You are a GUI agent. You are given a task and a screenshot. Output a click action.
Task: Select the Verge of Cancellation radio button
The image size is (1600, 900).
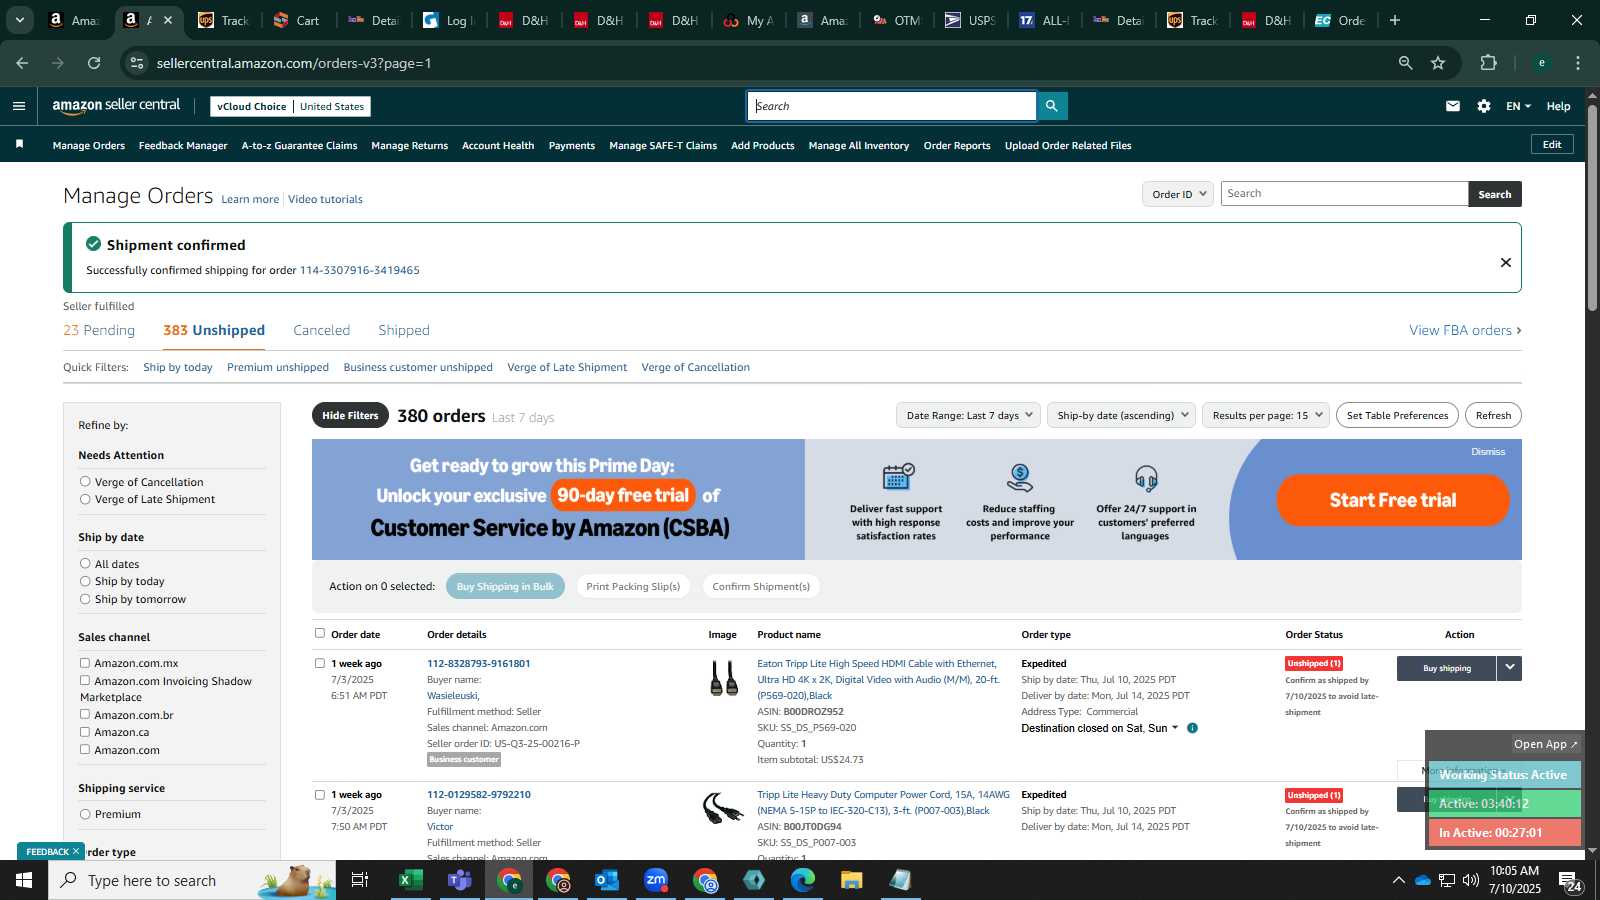point(85,481)
